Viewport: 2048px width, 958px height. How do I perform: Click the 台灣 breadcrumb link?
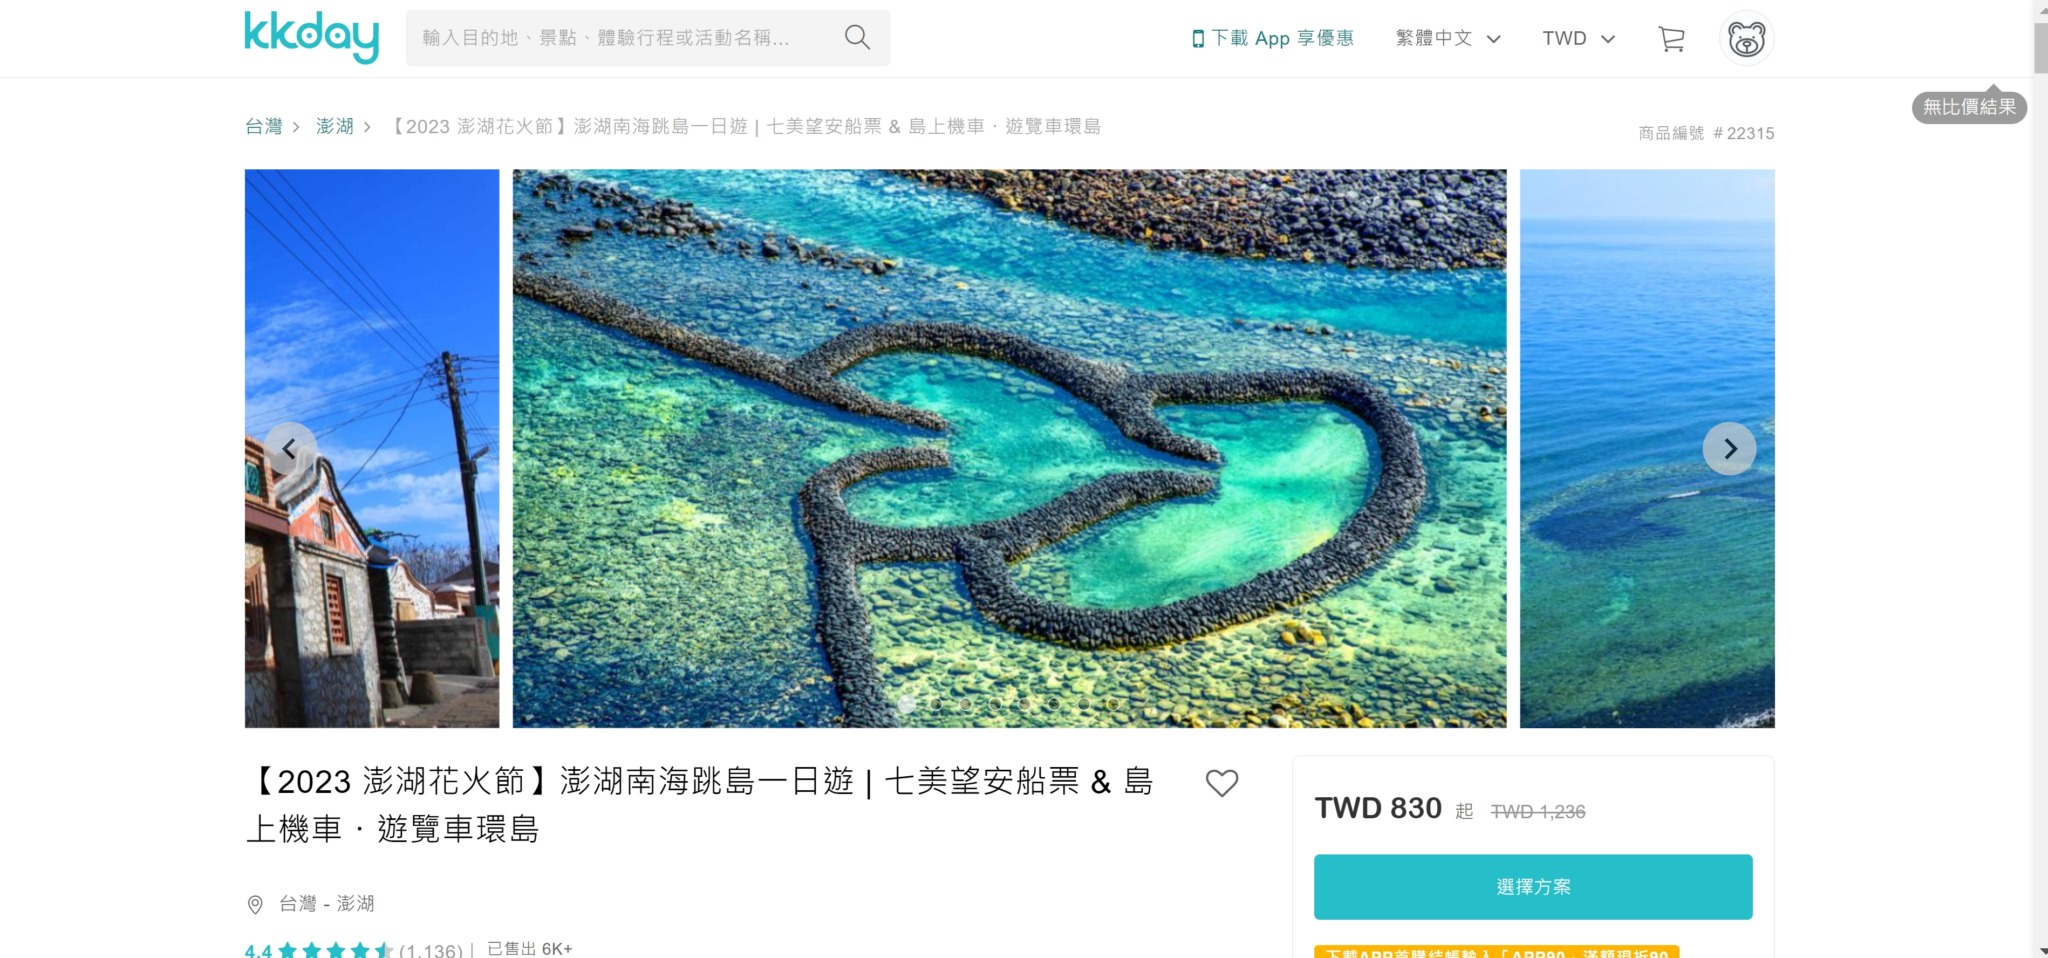pyautogui.click(x=264, y=126)
